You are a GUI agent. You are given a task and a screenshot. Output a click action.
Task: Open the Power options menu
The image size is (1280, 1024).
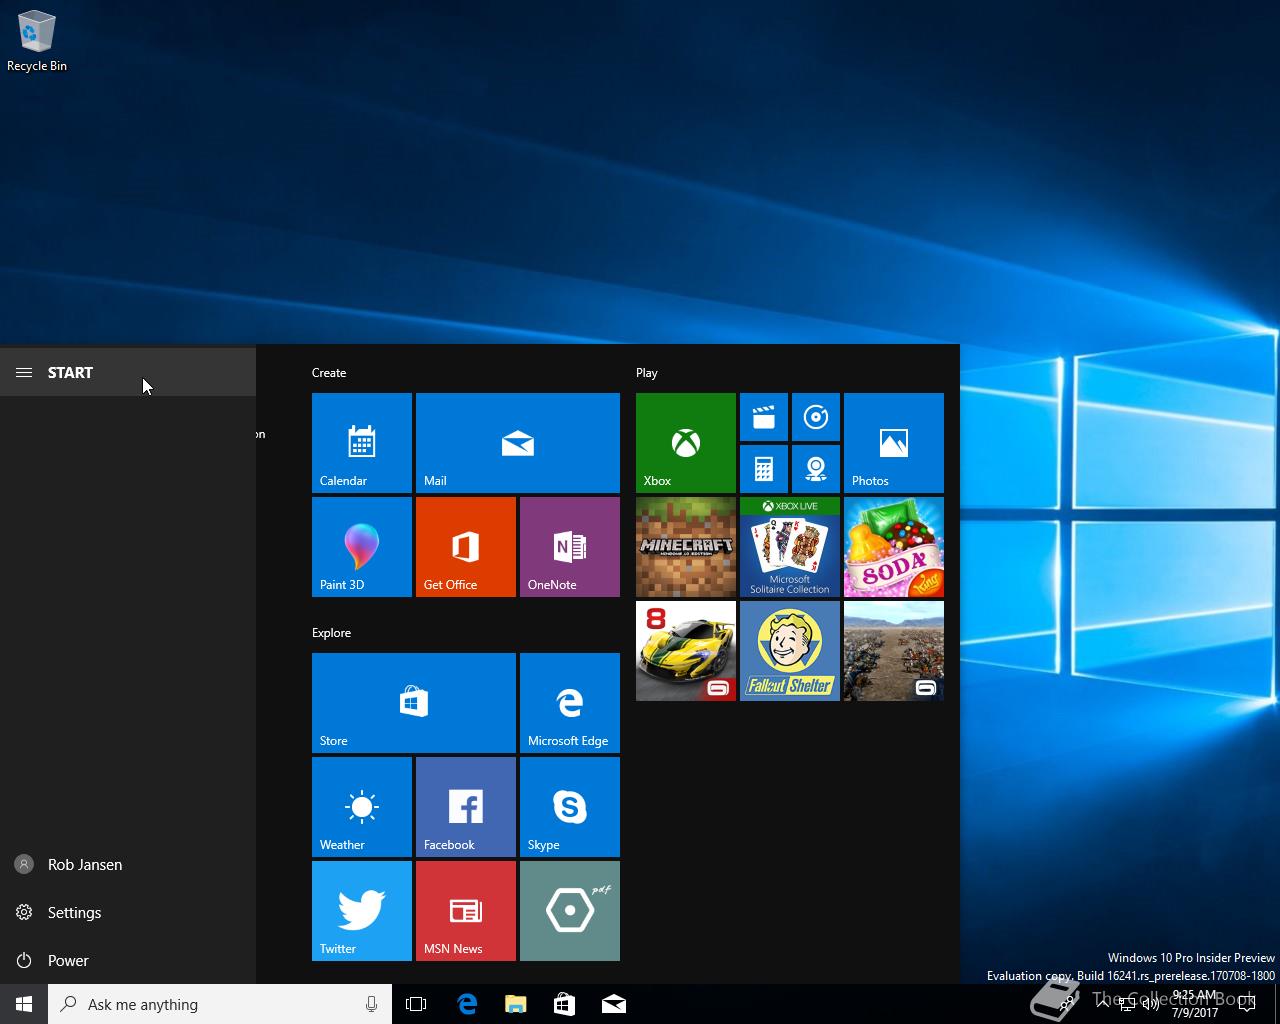click(128, 960)
